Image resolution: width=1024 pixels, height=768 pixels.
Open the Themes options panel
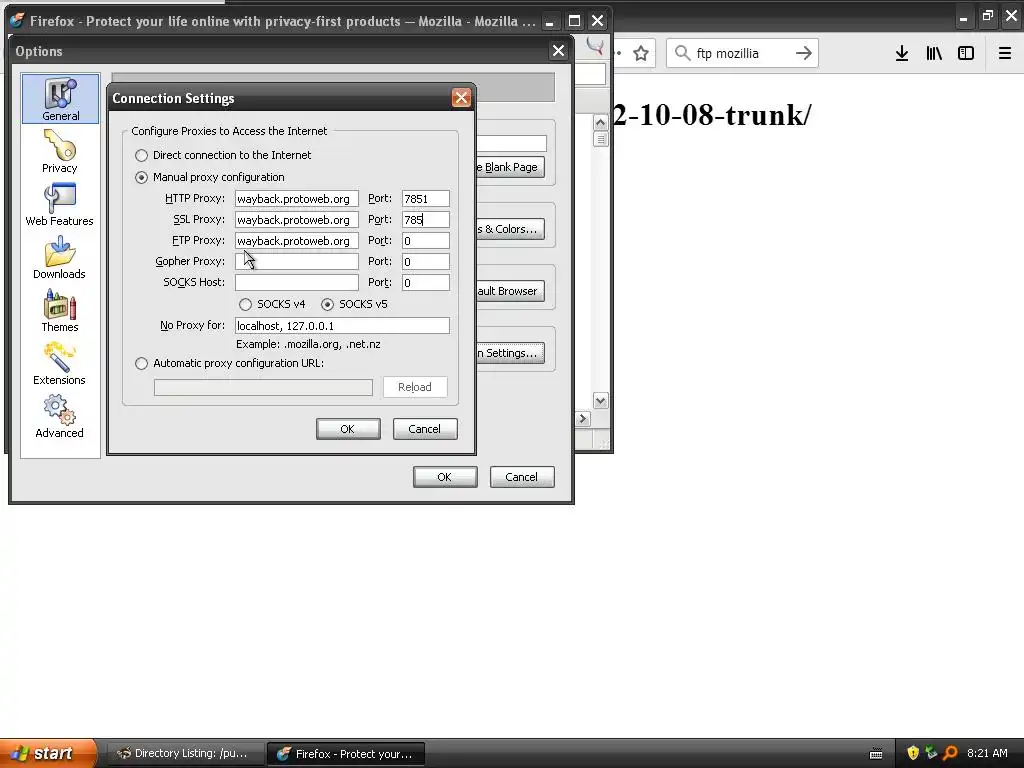pos(59,310)
